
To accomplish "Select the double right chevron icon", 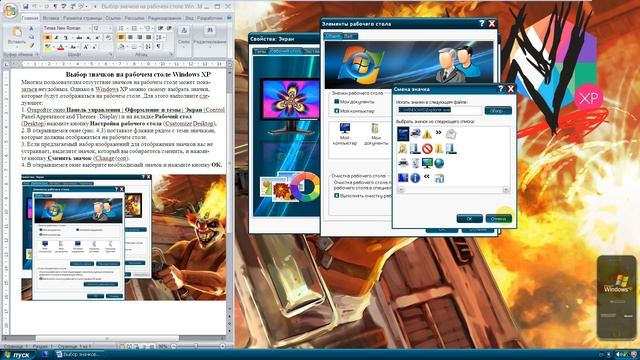I will point(439,133).
